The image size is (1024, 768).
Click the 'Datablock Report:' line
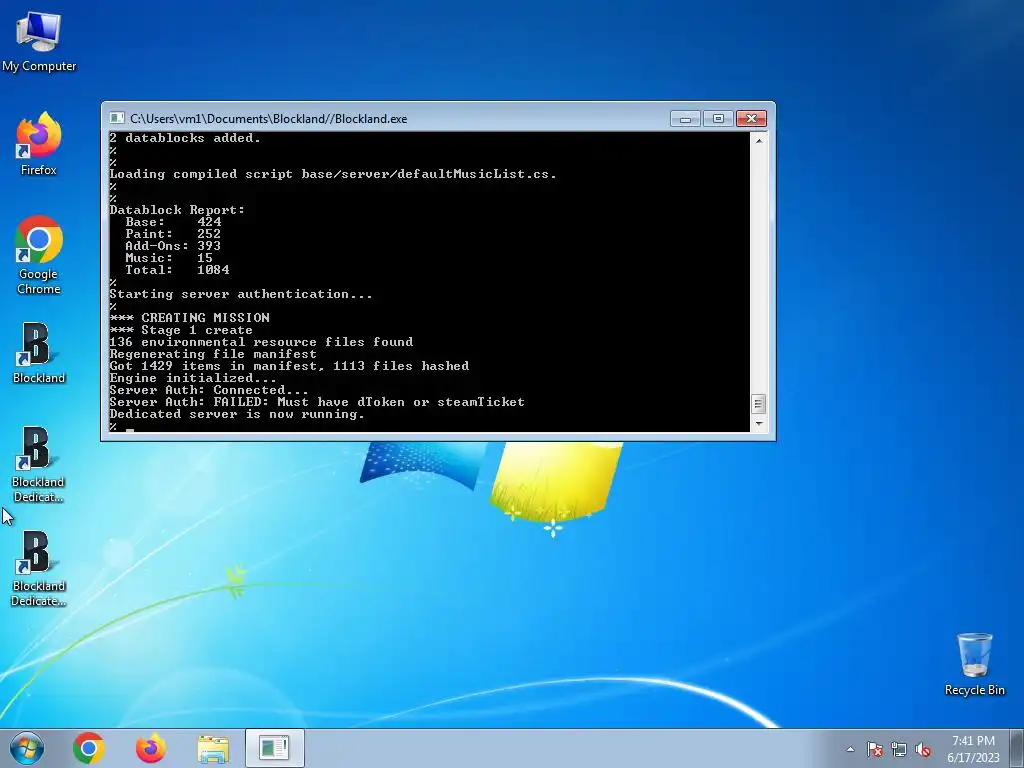(177, 210)
